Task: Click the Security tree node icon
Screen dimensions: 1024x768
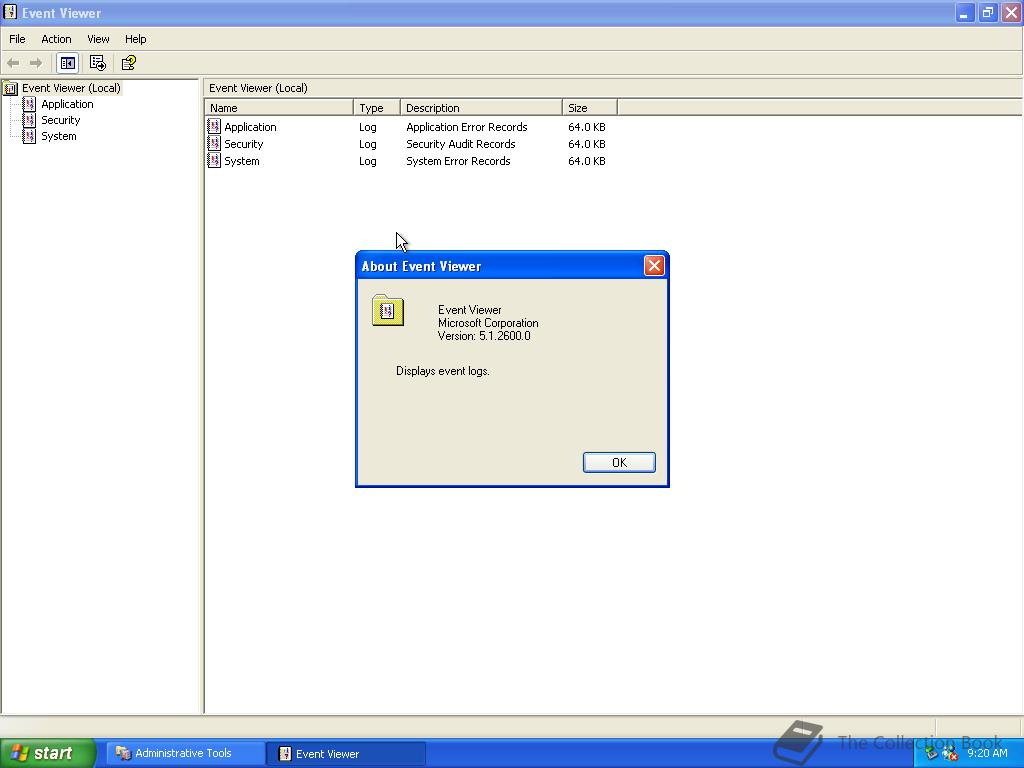Action: (x=29, y=120)
